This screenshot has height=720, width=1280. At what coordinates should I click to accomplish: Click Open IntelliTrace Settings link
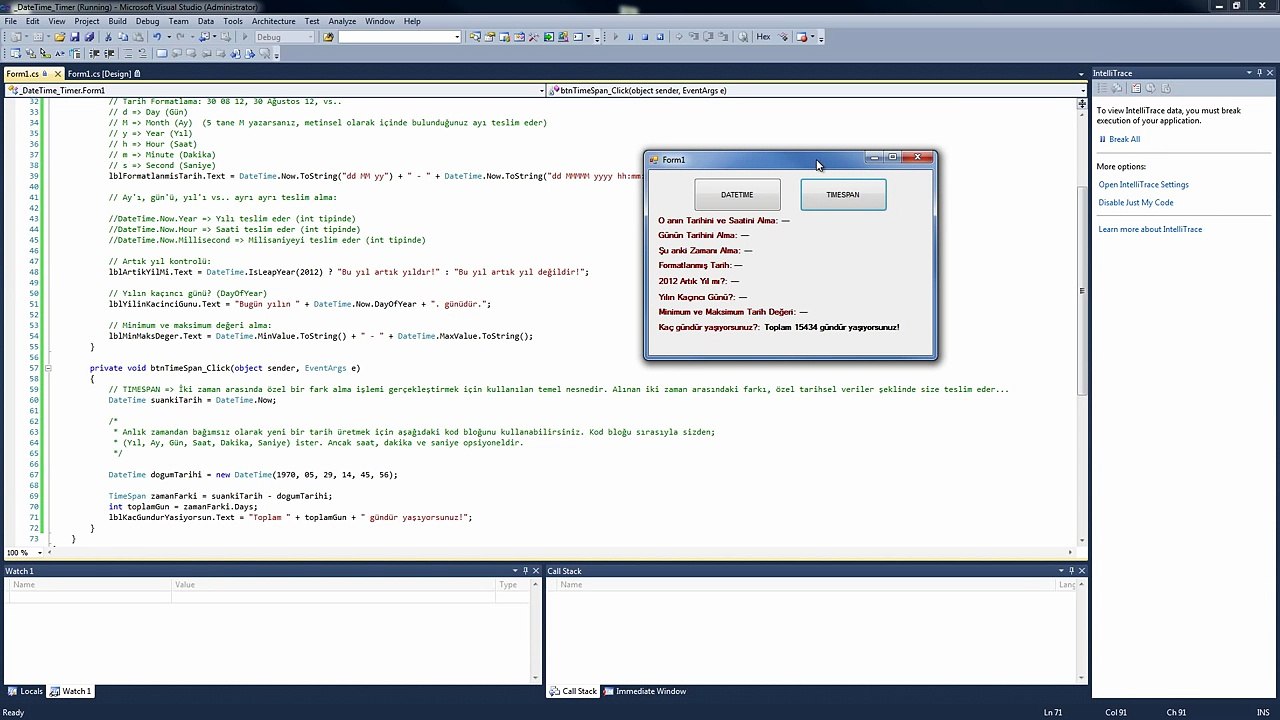[1143, 185]
